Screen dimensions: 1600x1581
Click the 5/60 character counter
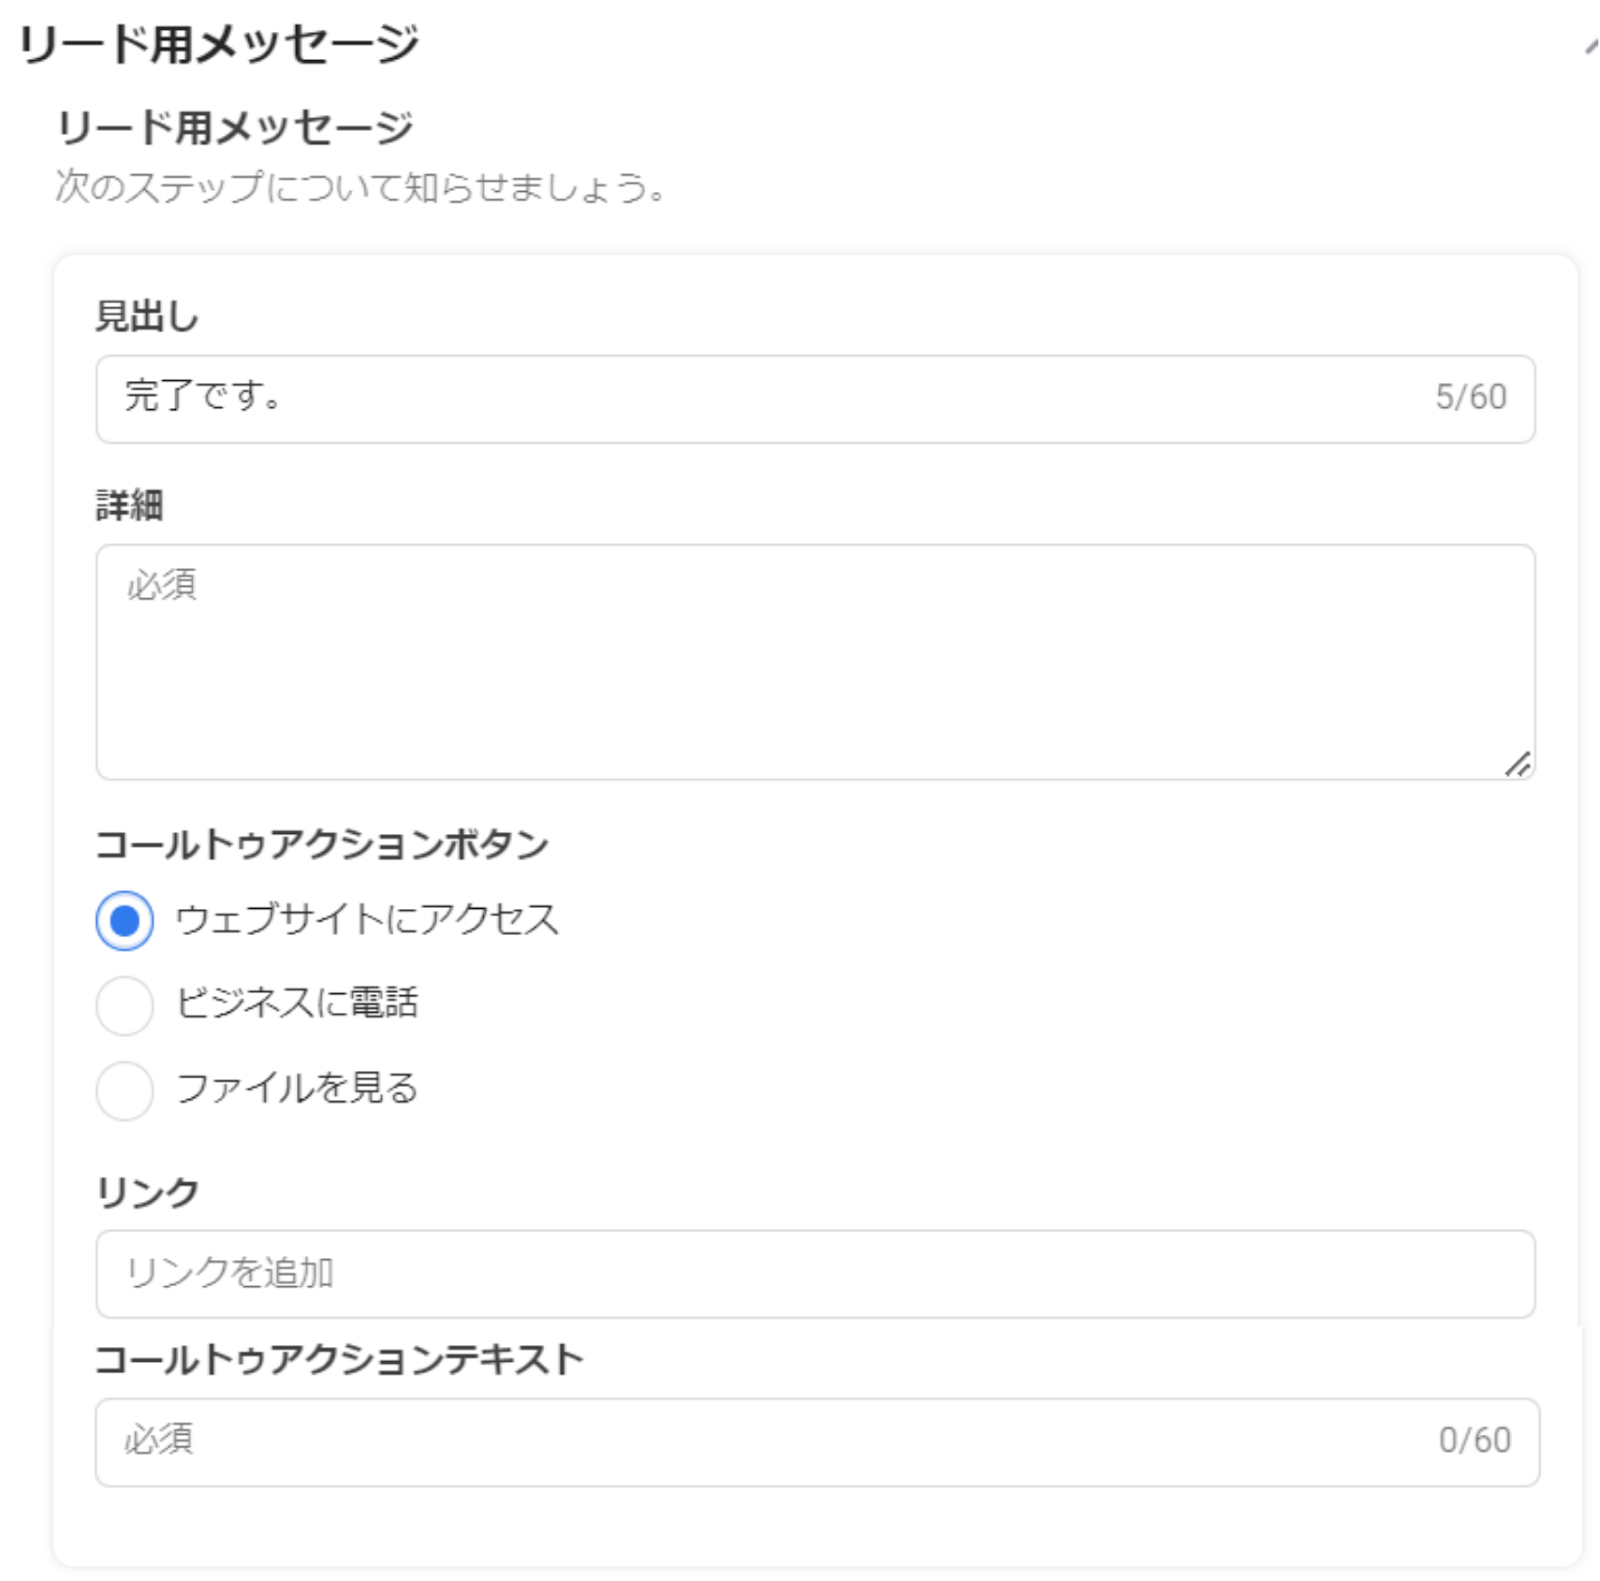click(1470, 398)
